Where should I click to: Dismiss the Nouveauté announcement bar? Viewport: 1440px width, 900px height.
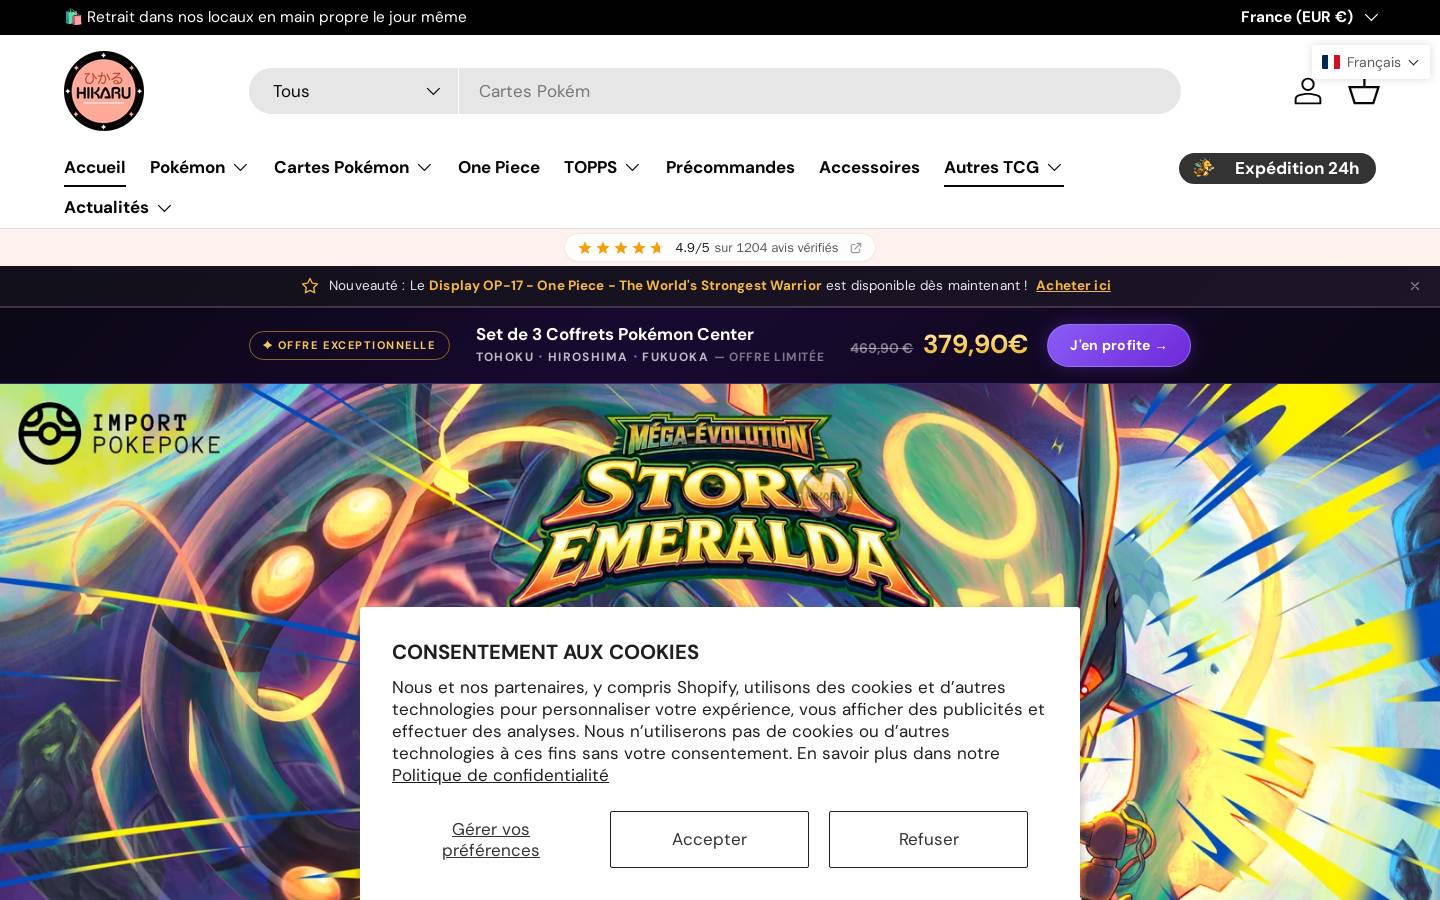1414,286
